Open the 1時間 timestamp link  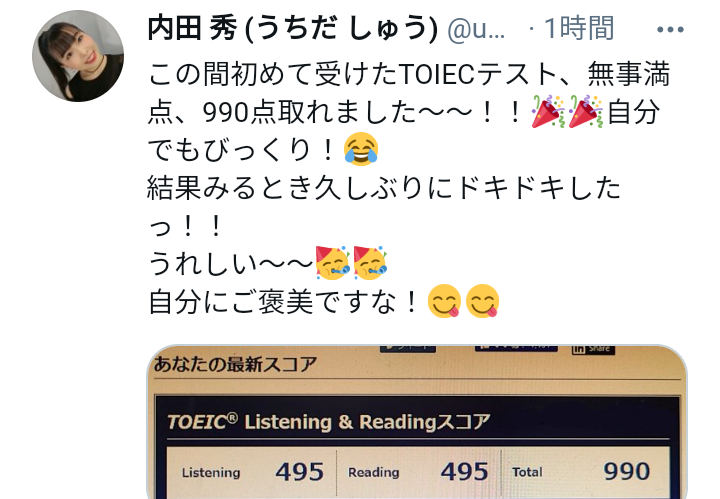click(x=579, y=28)
